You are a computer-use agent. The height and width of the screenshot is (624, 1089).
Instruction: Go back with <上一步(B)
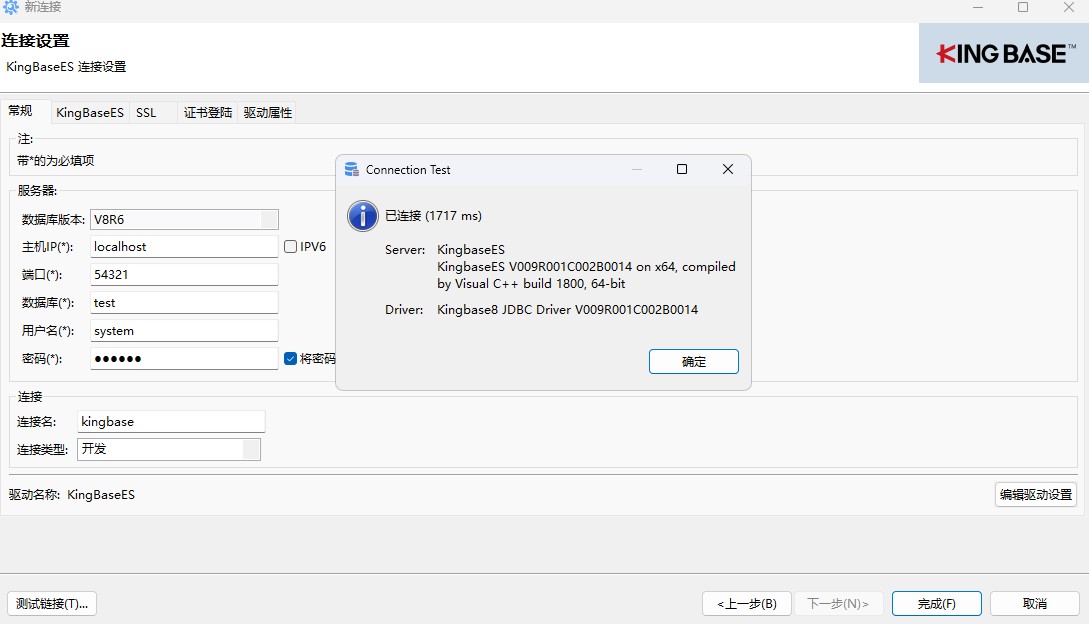[x=747, y=603]
